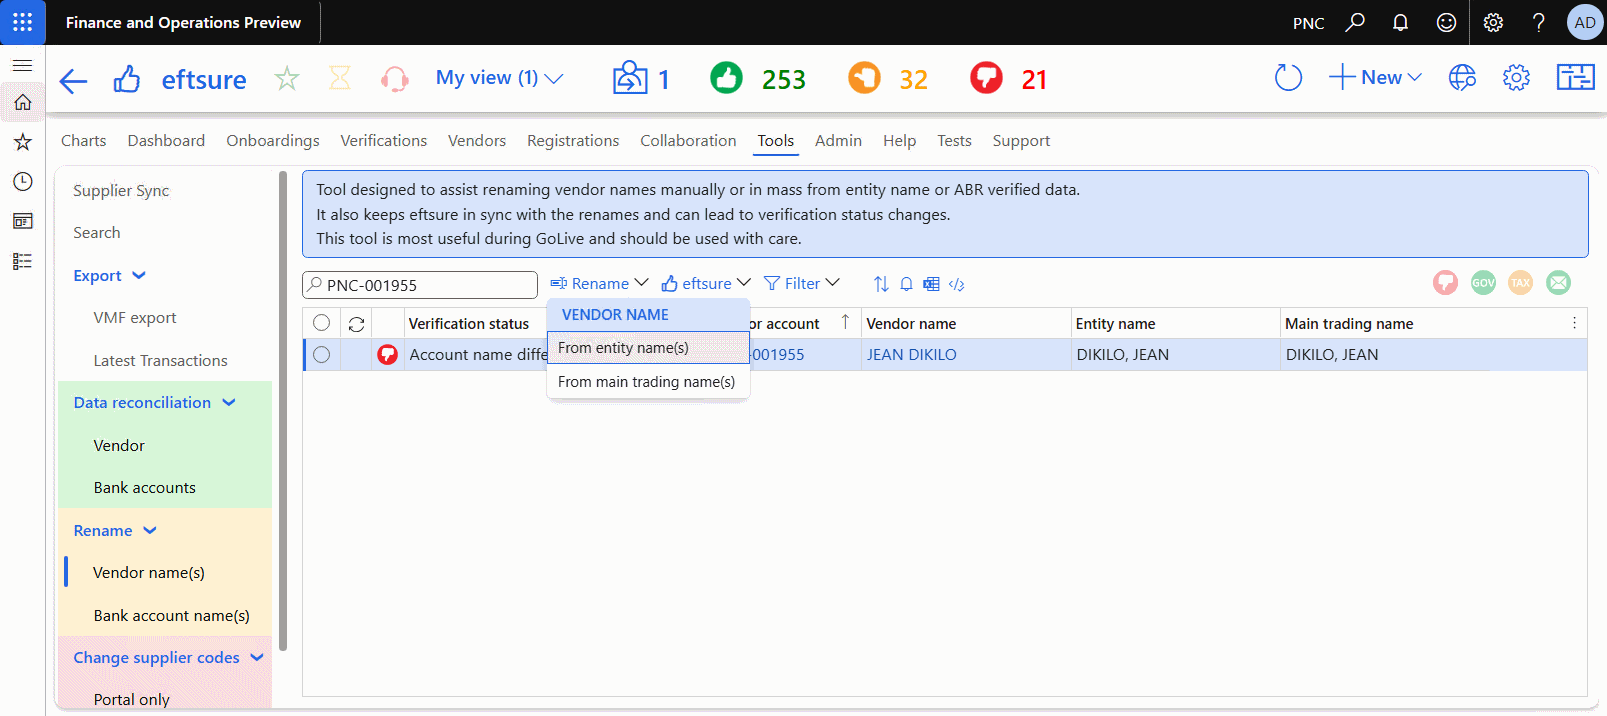Open Supplier Sync in side menu
The image size is (1607, 716).
[x=121, y=191]
